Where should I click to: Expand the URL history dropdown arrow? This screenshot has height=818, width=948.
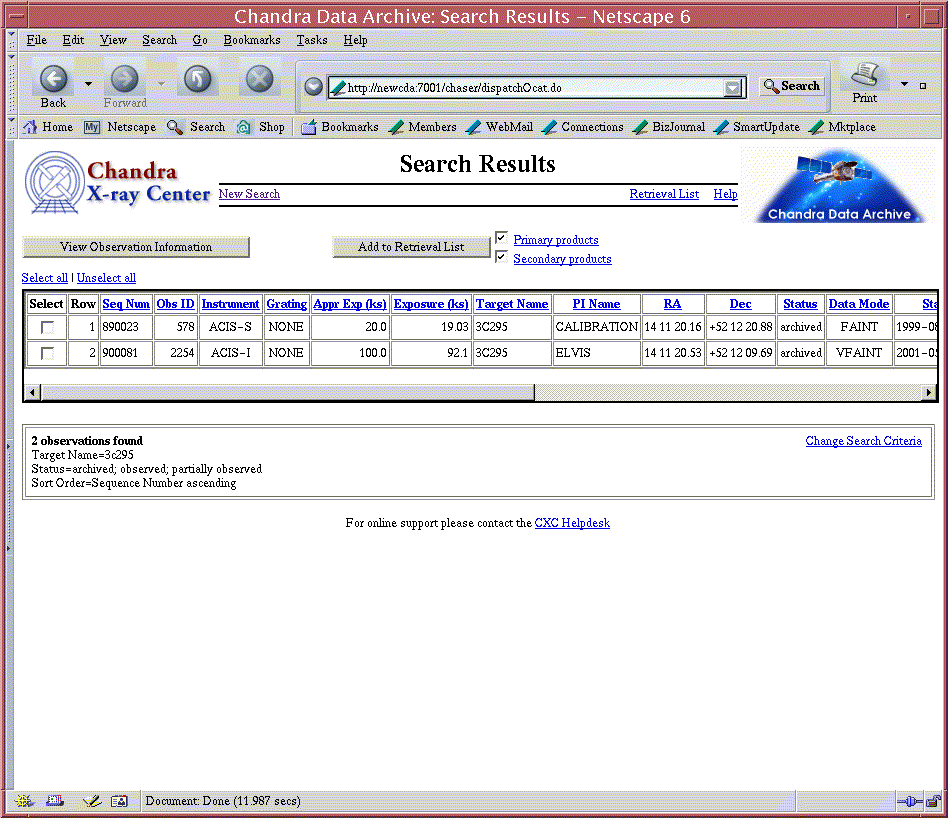[735, 88]
